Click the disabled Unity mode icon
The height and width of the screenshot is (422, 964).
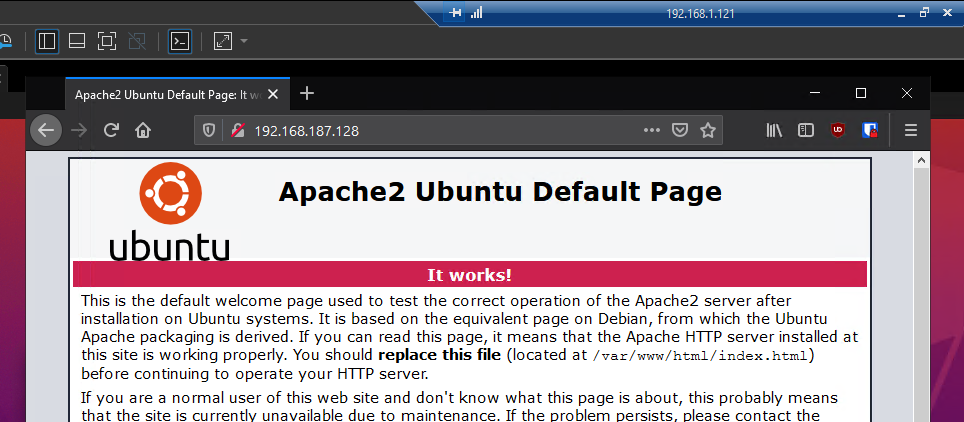coord(137,41)
